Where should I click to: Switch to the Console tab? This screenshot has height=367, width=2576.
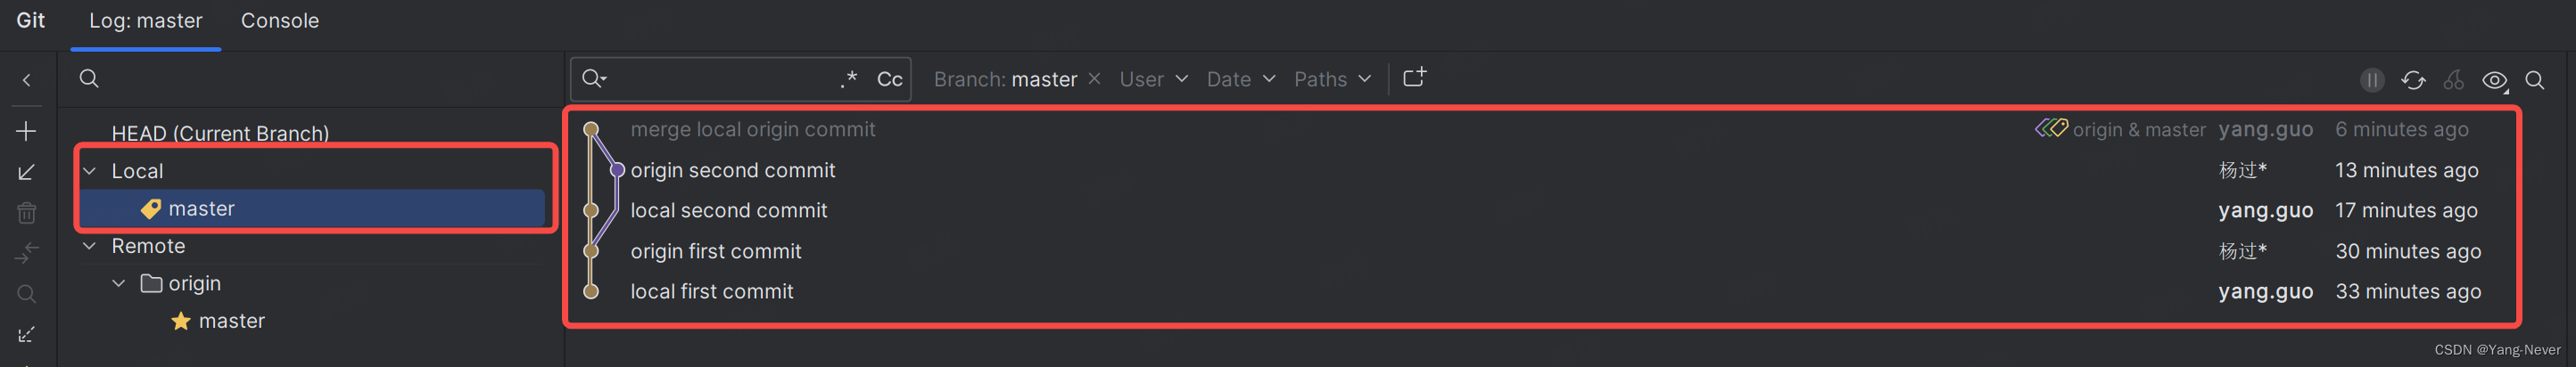tap(280, 20)
